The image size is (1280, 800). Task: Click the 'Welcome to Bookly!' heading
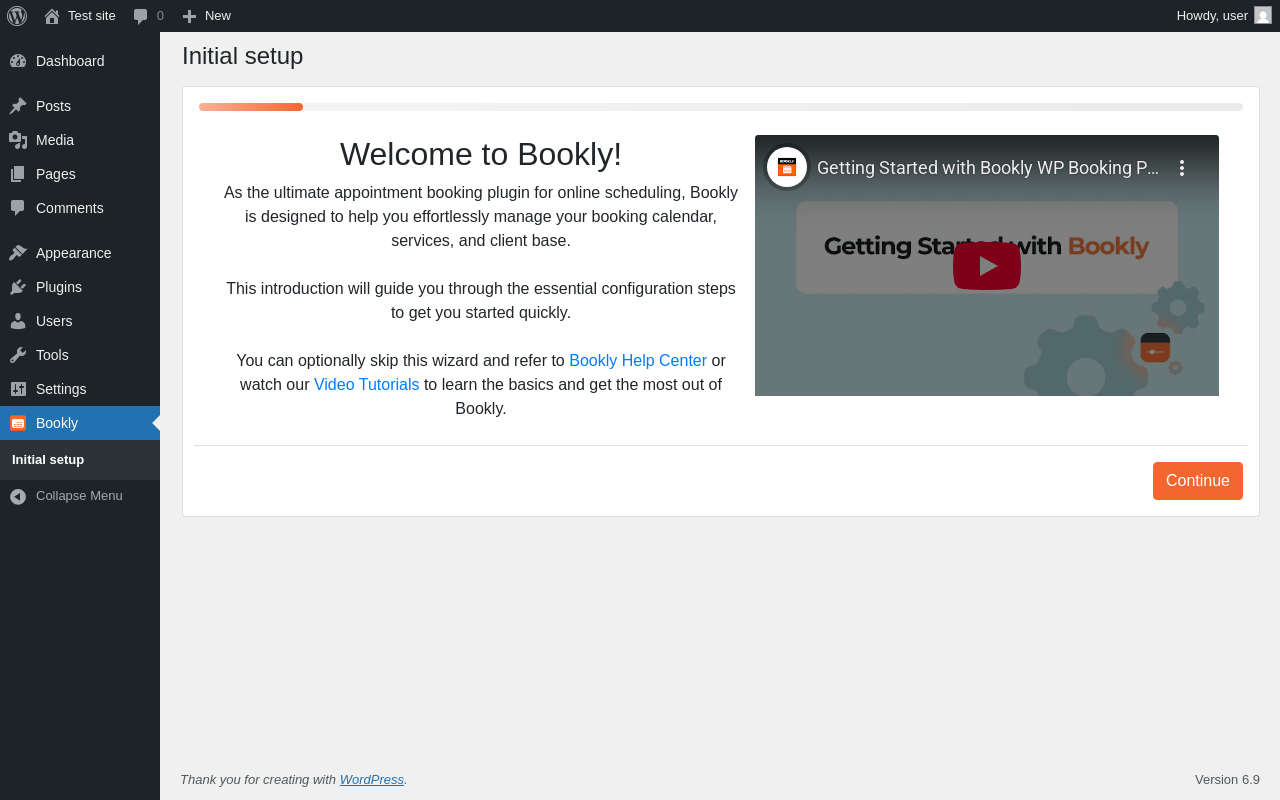point(481,154)
